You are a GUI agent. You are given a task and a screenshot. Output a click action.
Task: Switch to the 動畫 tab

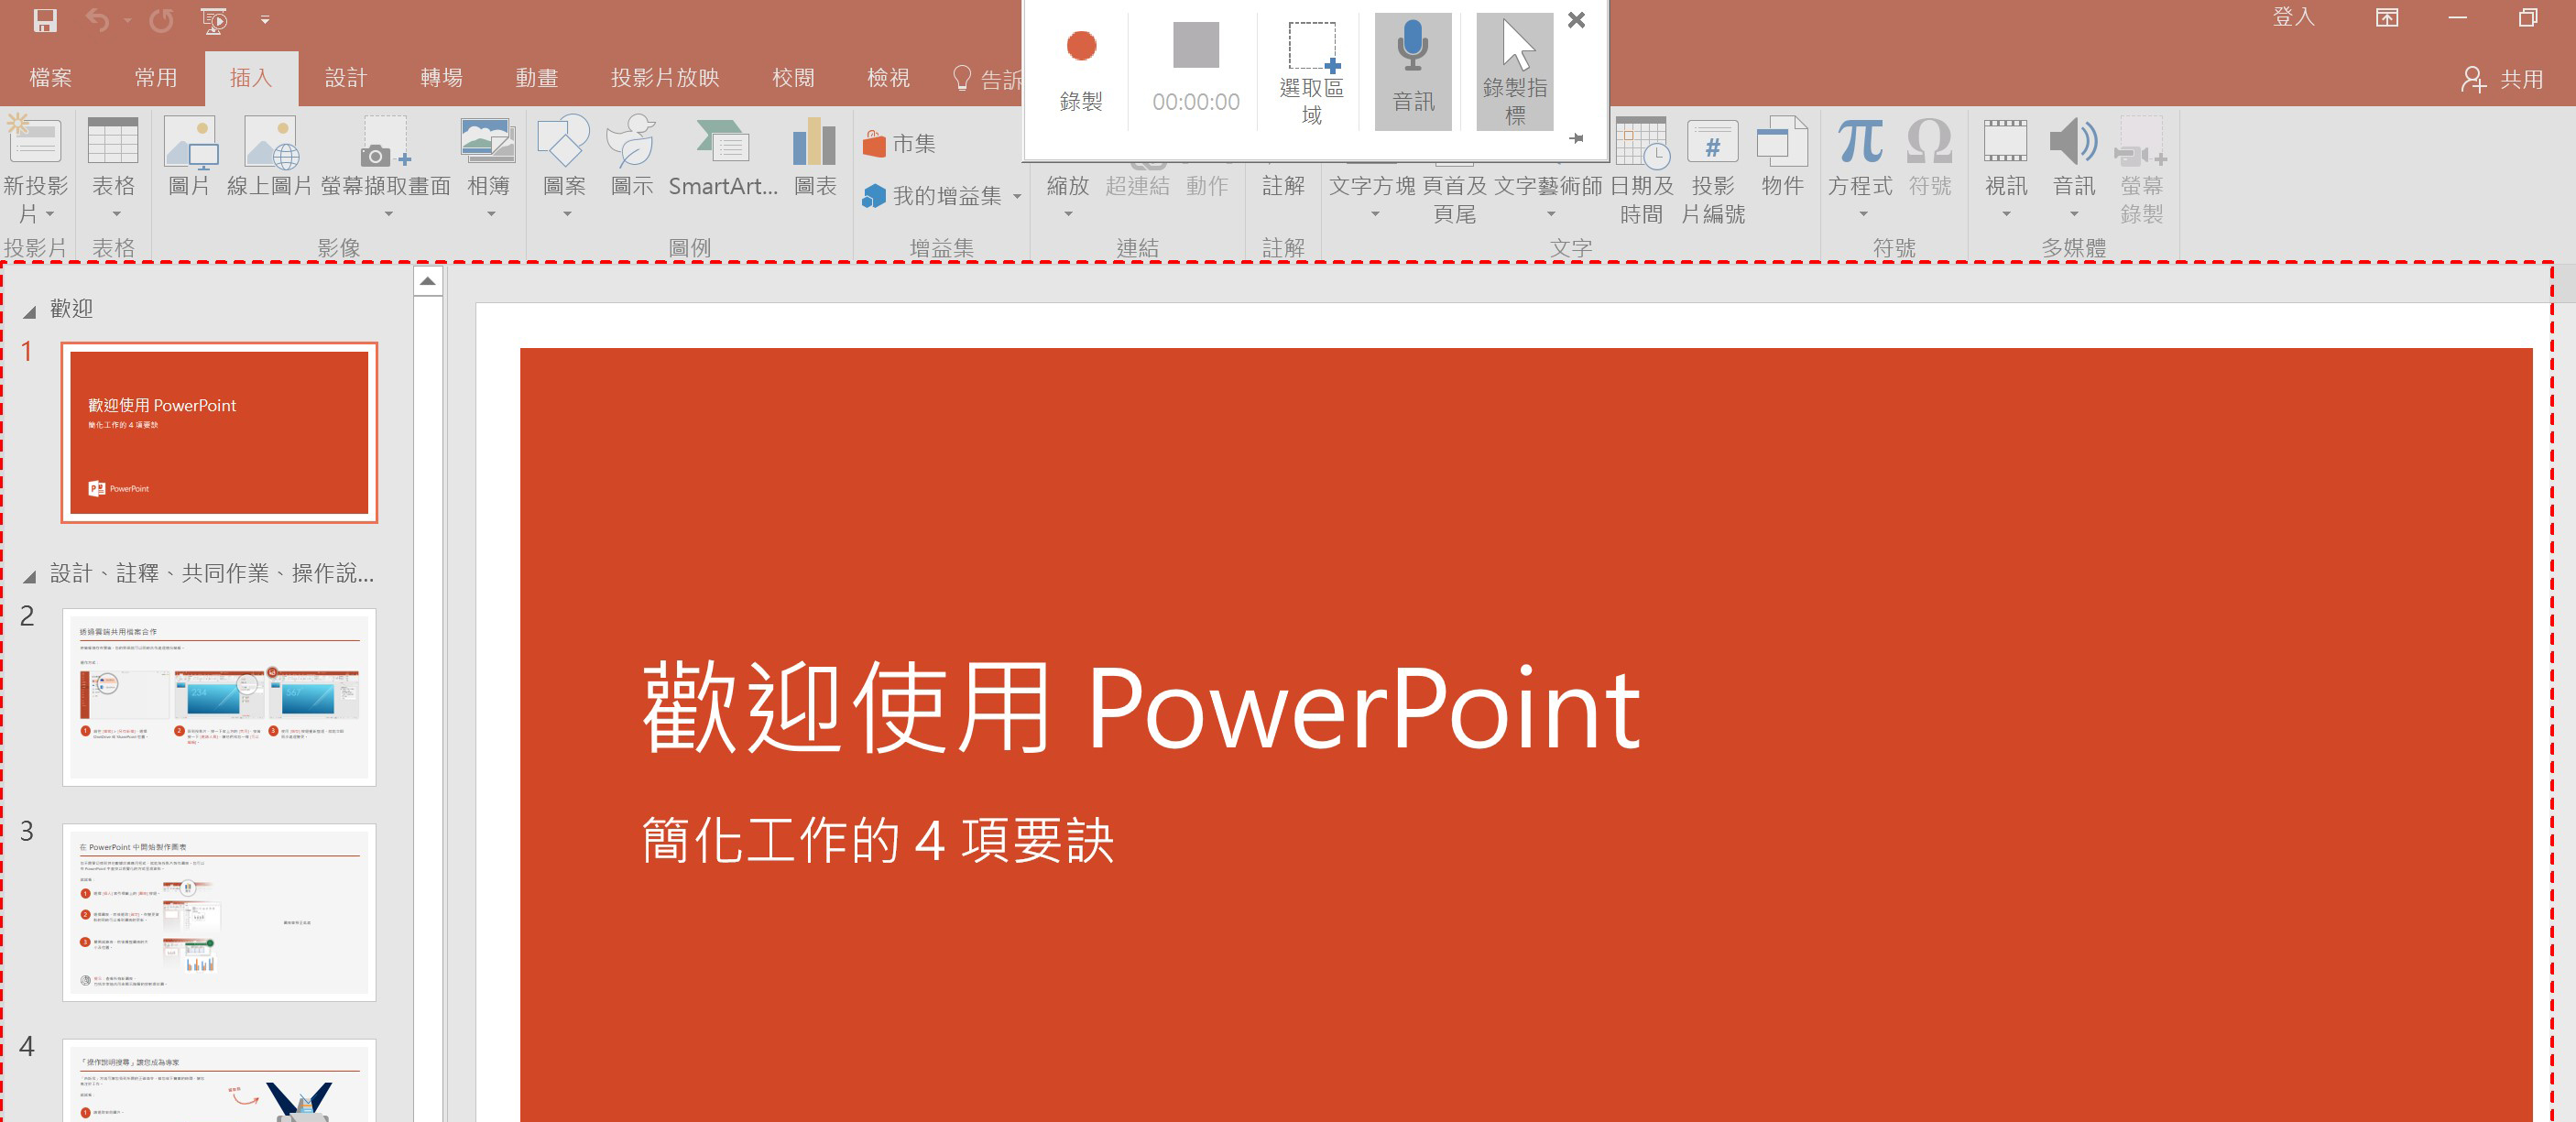click(536, 78)
